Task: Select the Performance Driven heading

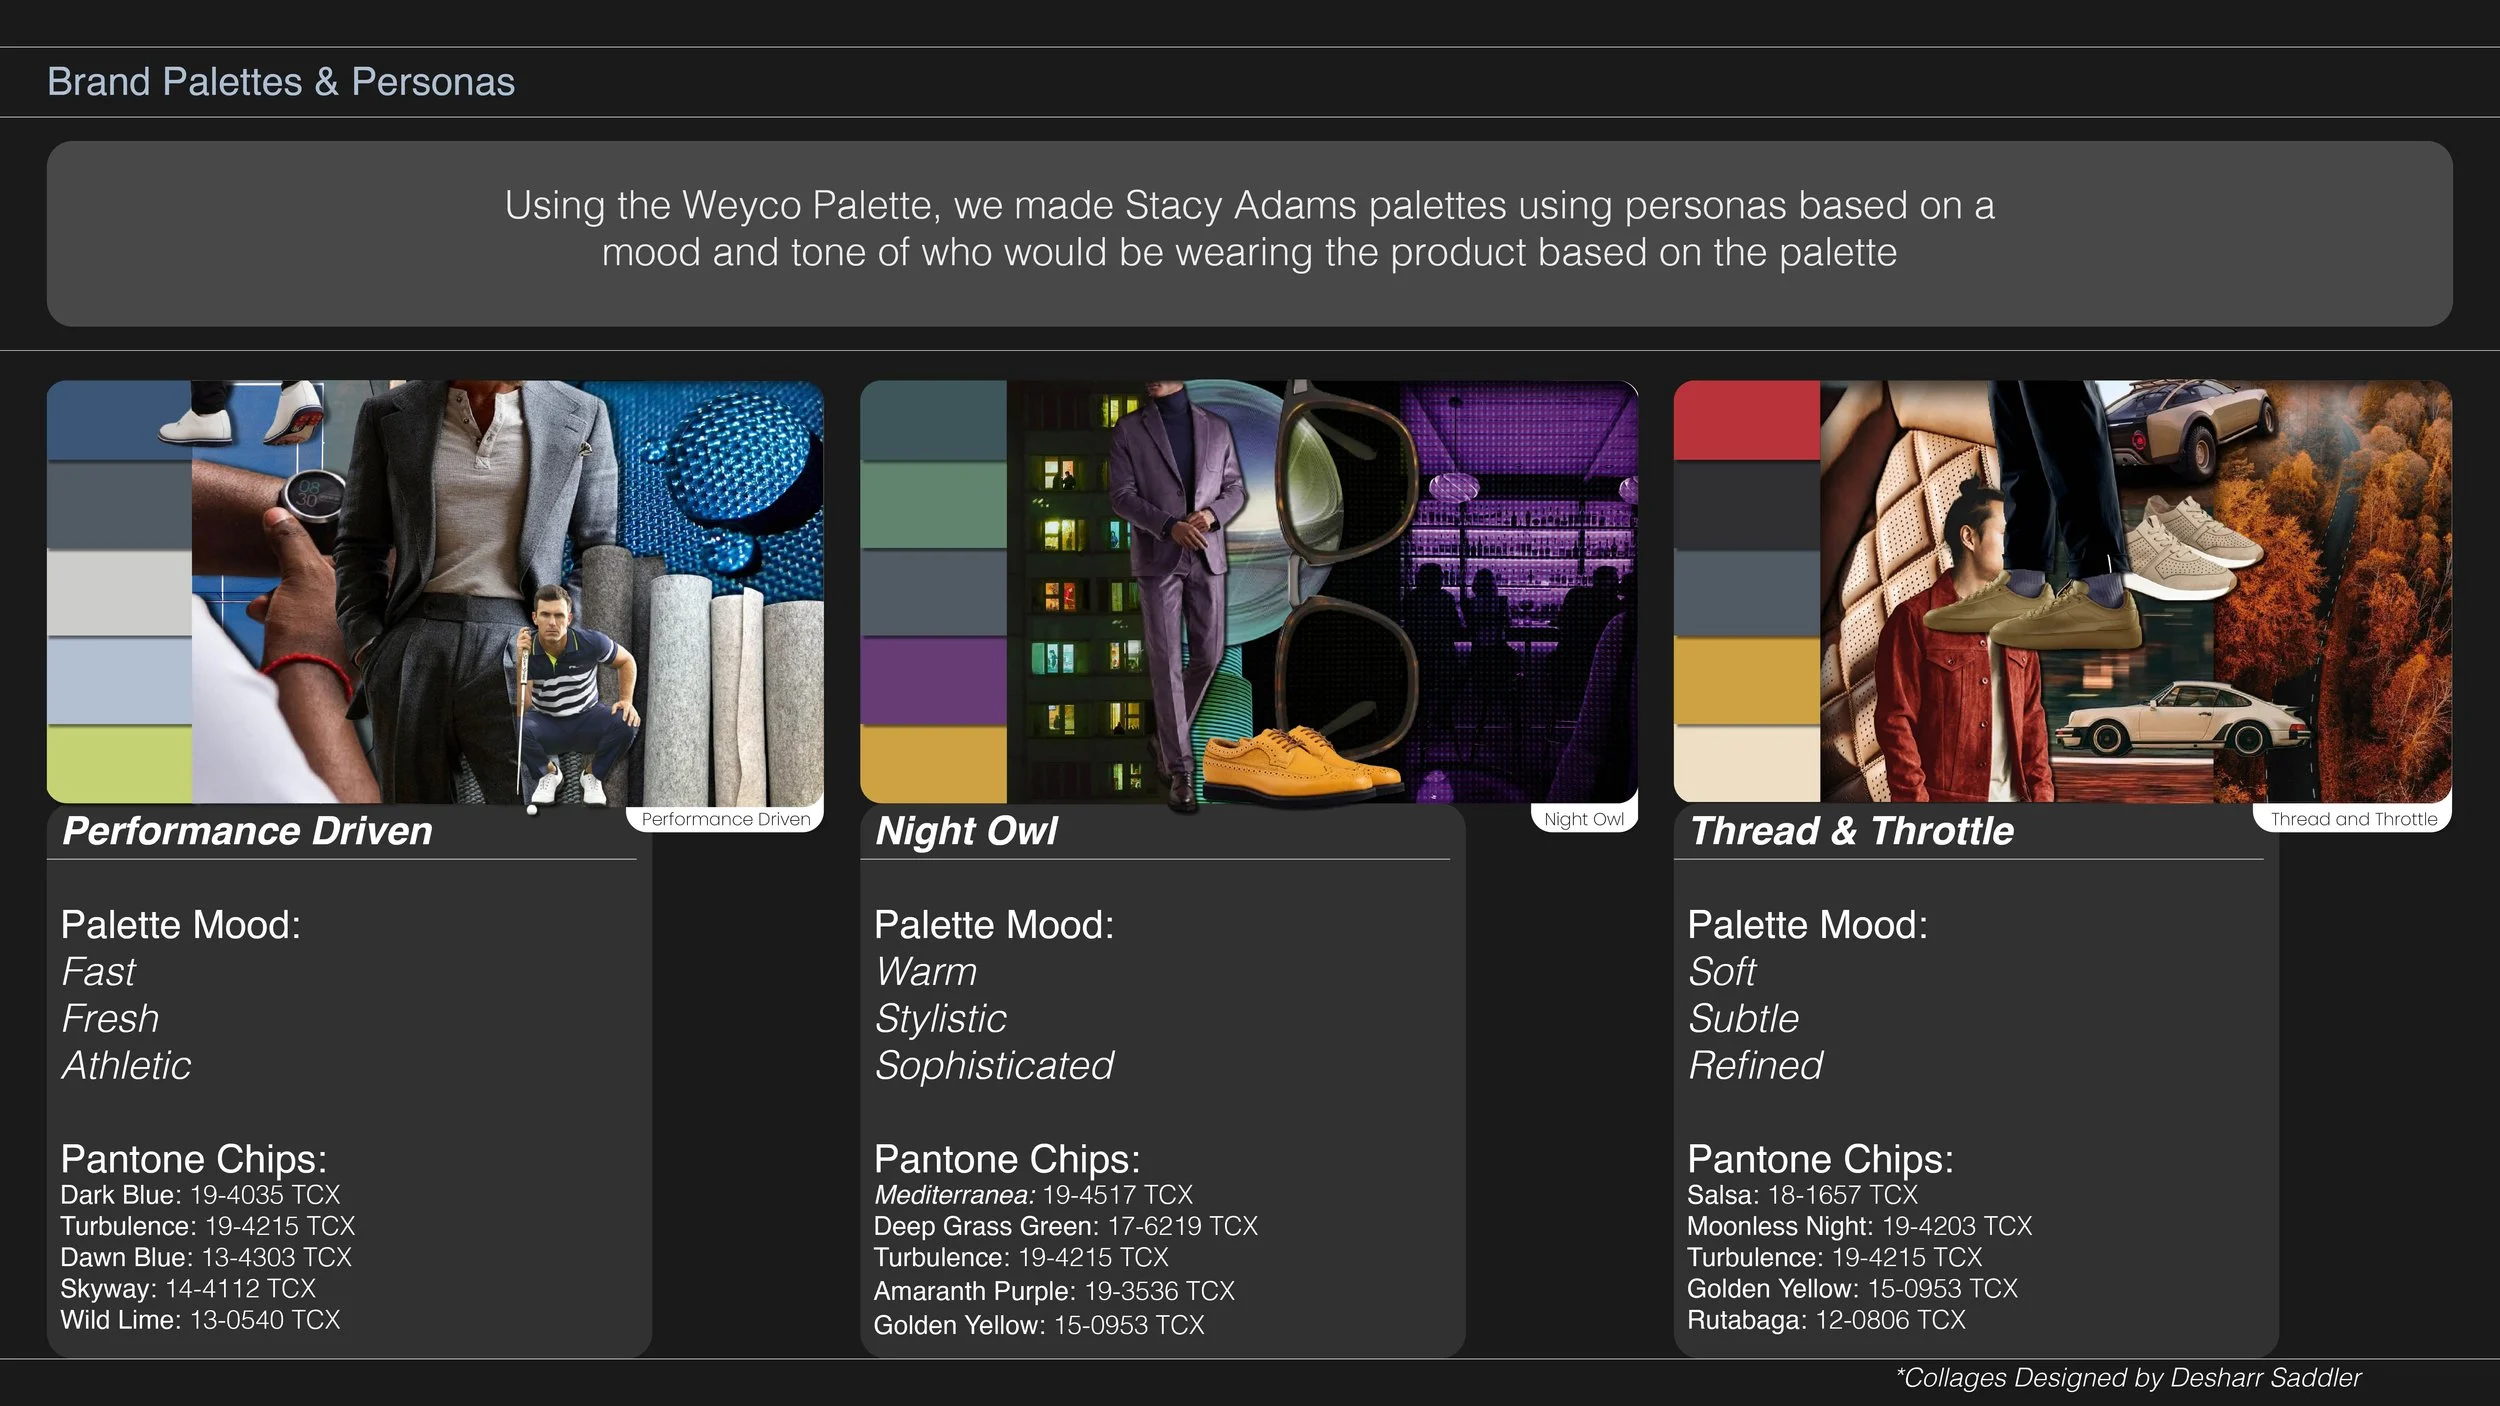Action: tap(247, 831)
